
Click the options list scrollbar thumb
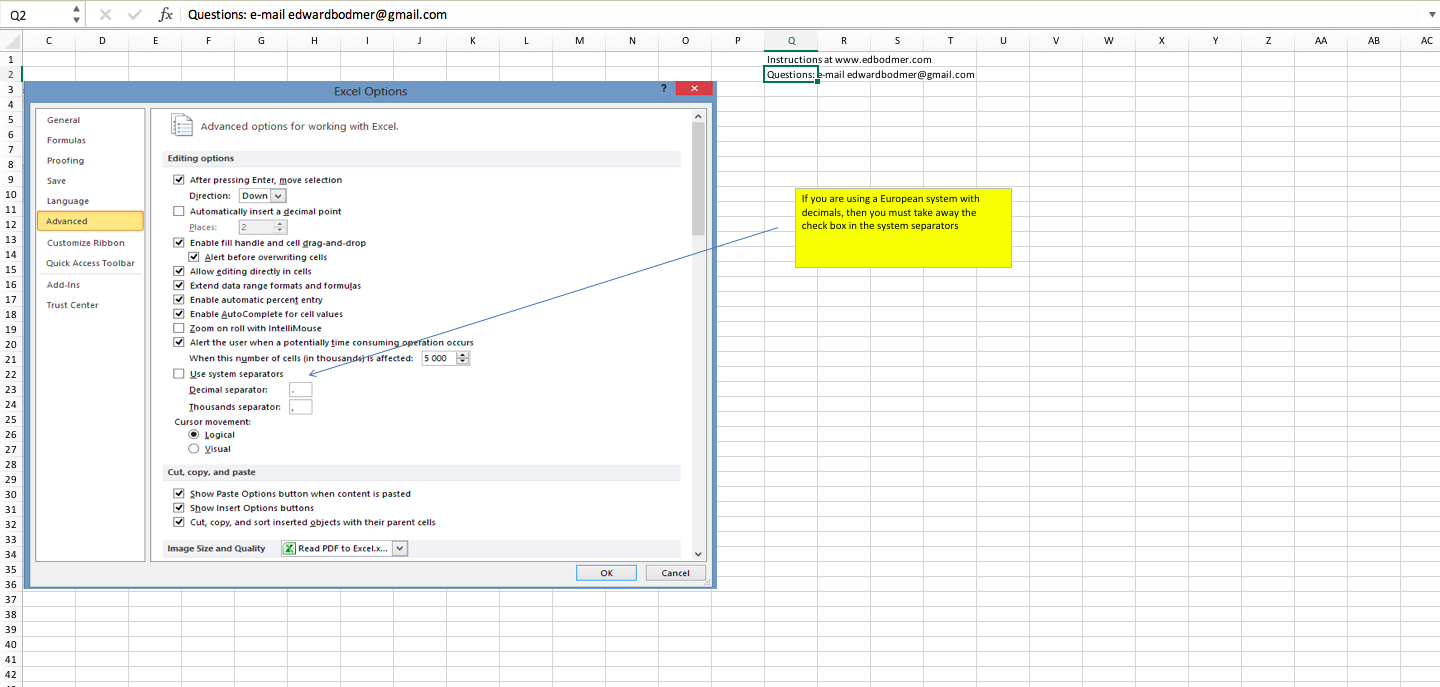(698, 178)
